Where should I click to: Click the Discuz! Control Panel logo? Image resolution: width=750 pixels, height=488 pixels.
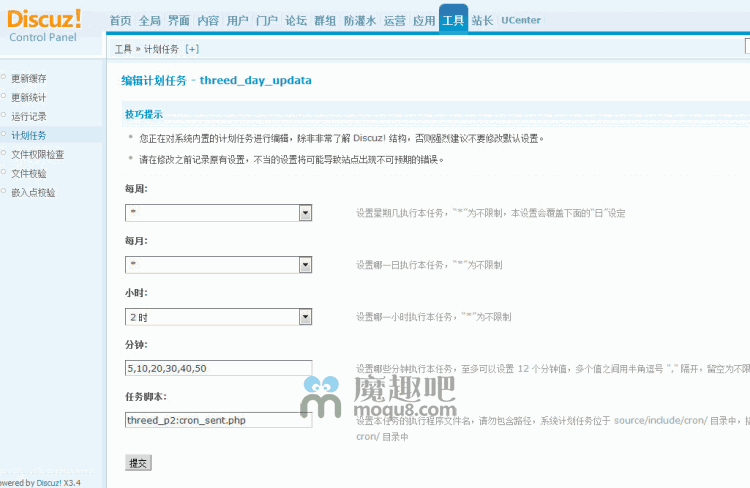[x=44, y=26]
